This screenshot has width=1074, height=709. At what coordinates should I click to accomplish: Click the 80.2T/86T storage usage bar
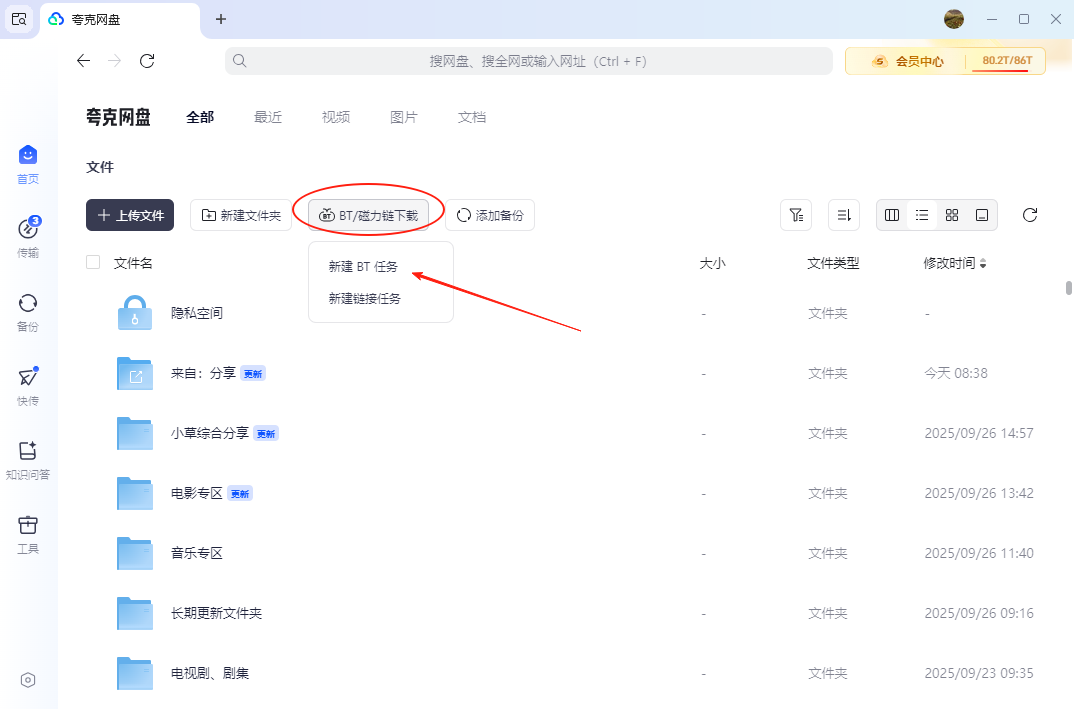click(x=1006, y=61)
